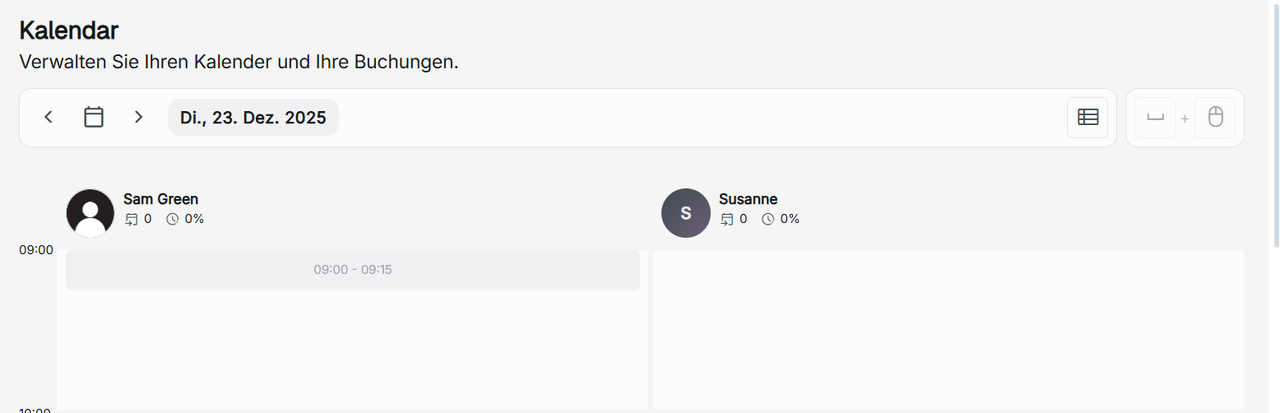
Task: Click Susanne's avatar with letter S
Action: [685, 213]
